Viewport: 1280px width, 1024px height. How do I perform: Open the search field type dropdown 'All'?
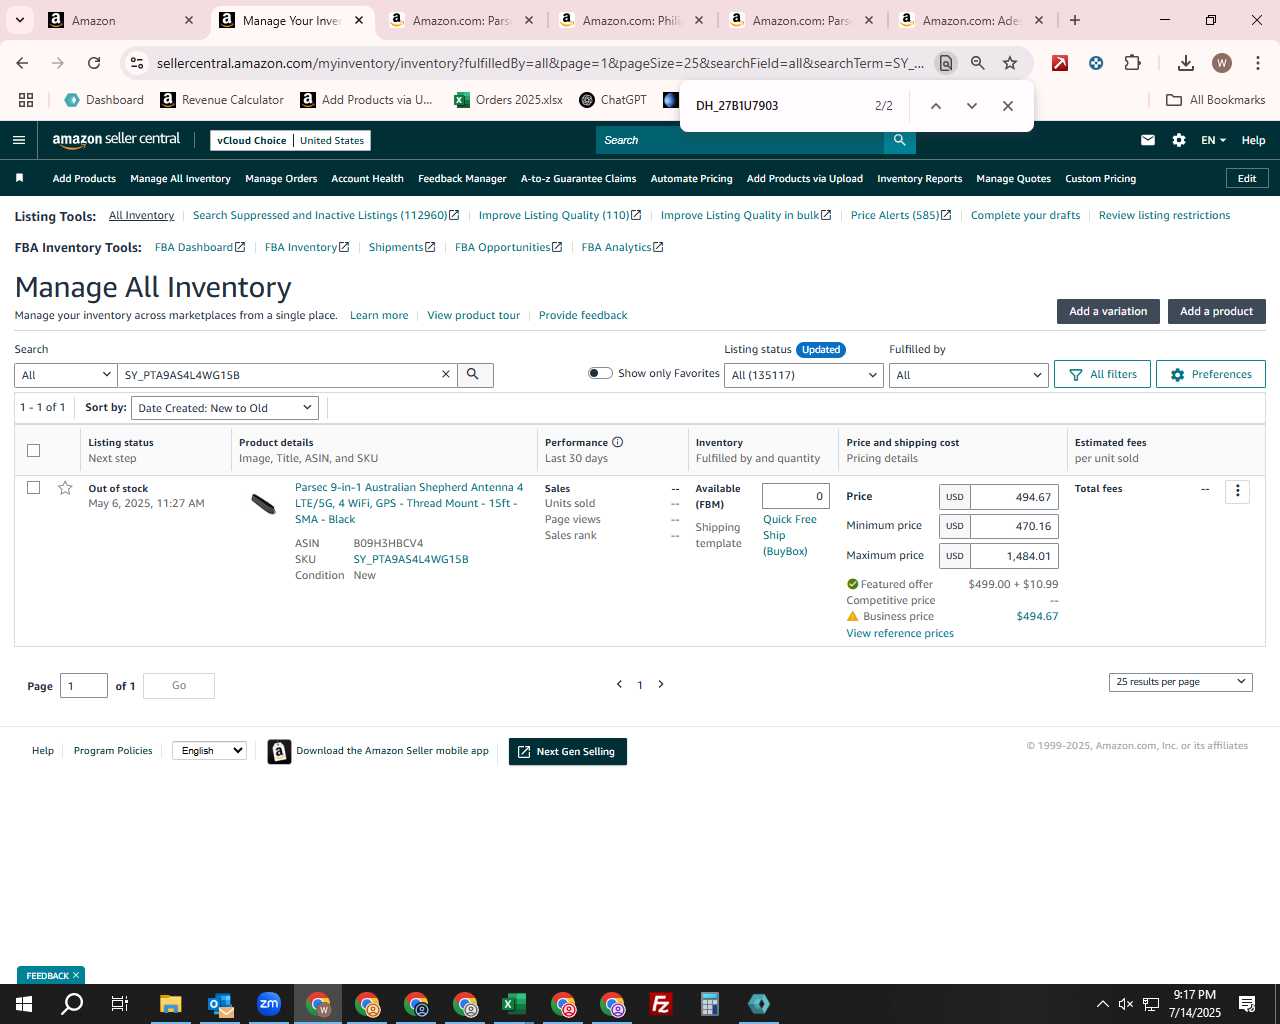(66, 375)
